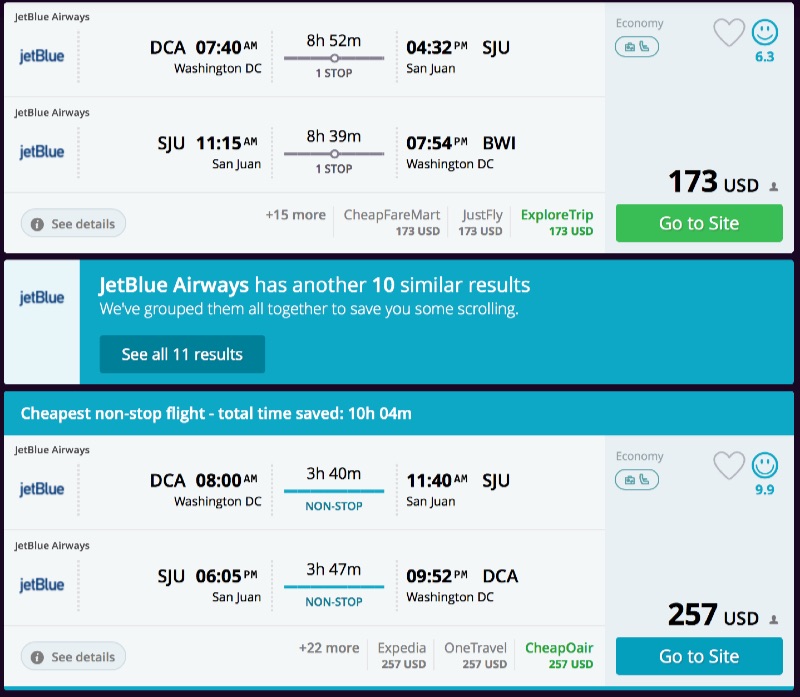Click the 6.3 smiley rating icon

tap(765, 32)
